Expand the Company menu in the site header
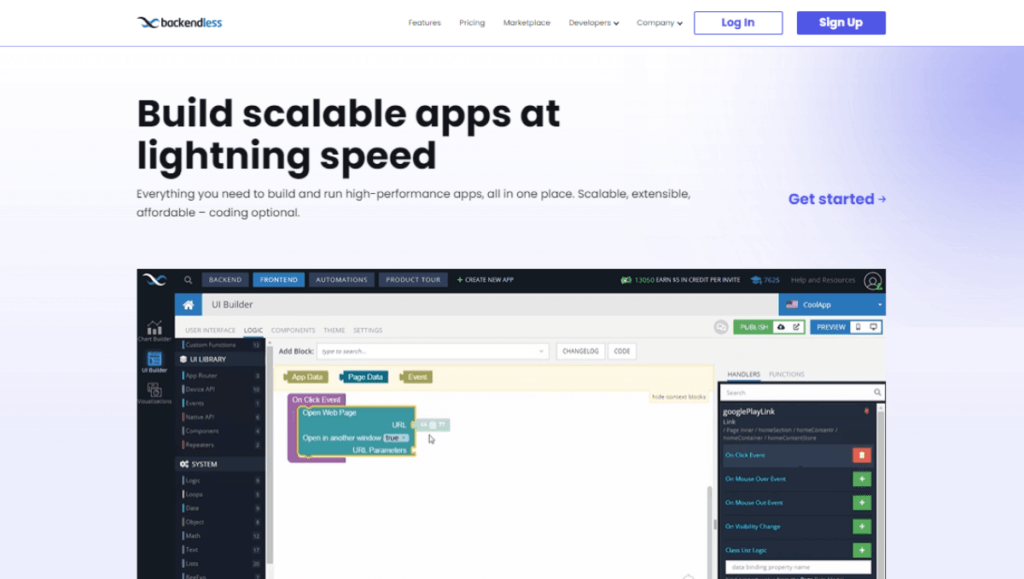The width and height of the screenshot is (1024, 579). click(659, 22)
